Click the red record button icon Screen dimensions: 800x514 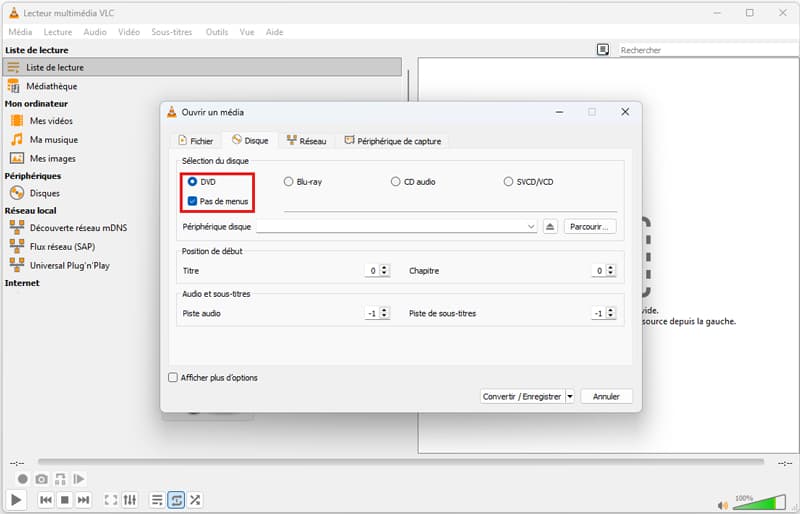point(23,479)
